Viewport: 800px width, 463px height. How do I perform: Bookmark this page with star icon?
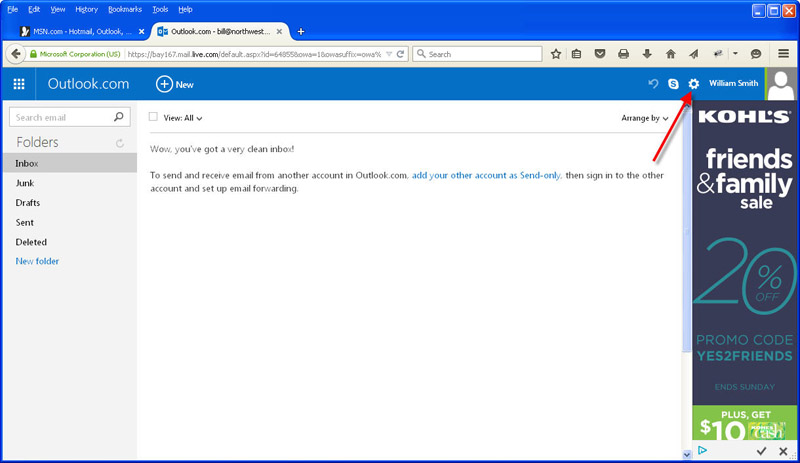coord(556,54)
